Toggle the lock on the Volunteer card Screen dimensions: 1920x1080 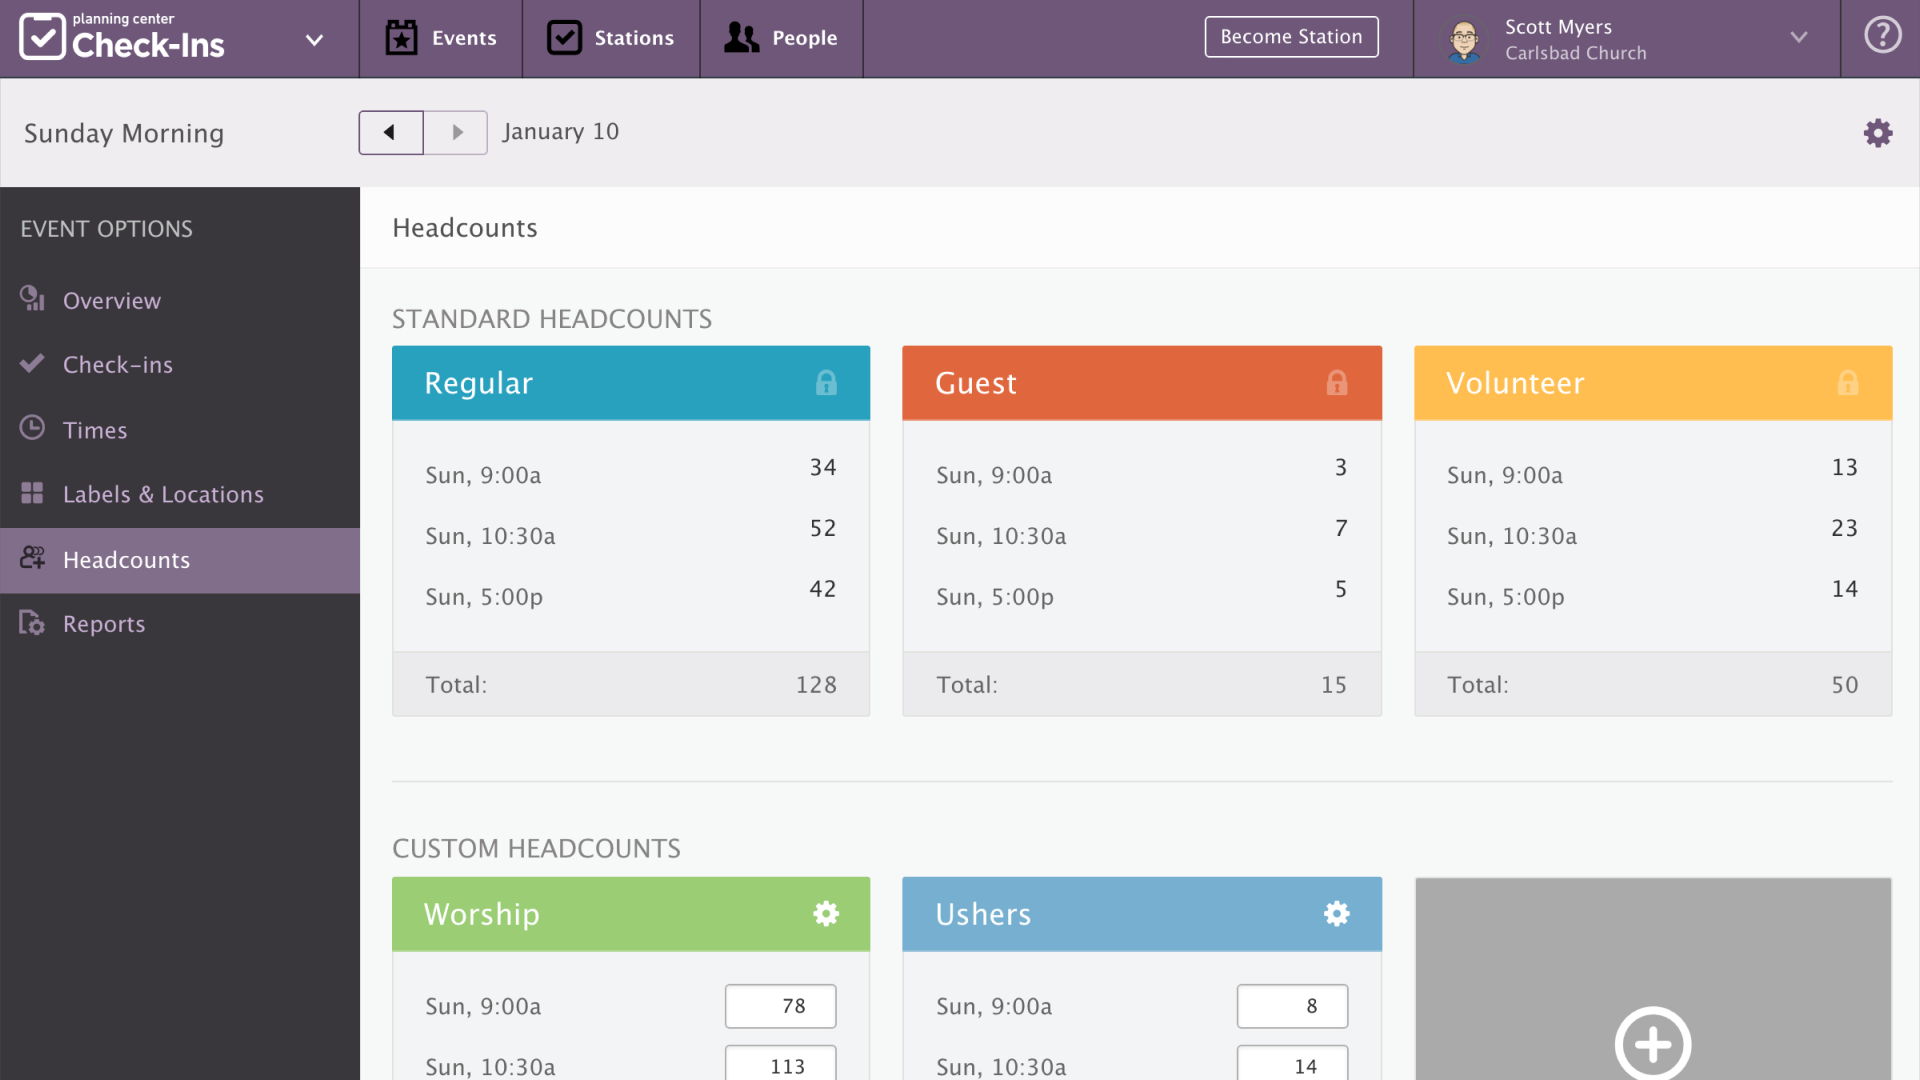pyautogui.click(x=1847, y=382)
